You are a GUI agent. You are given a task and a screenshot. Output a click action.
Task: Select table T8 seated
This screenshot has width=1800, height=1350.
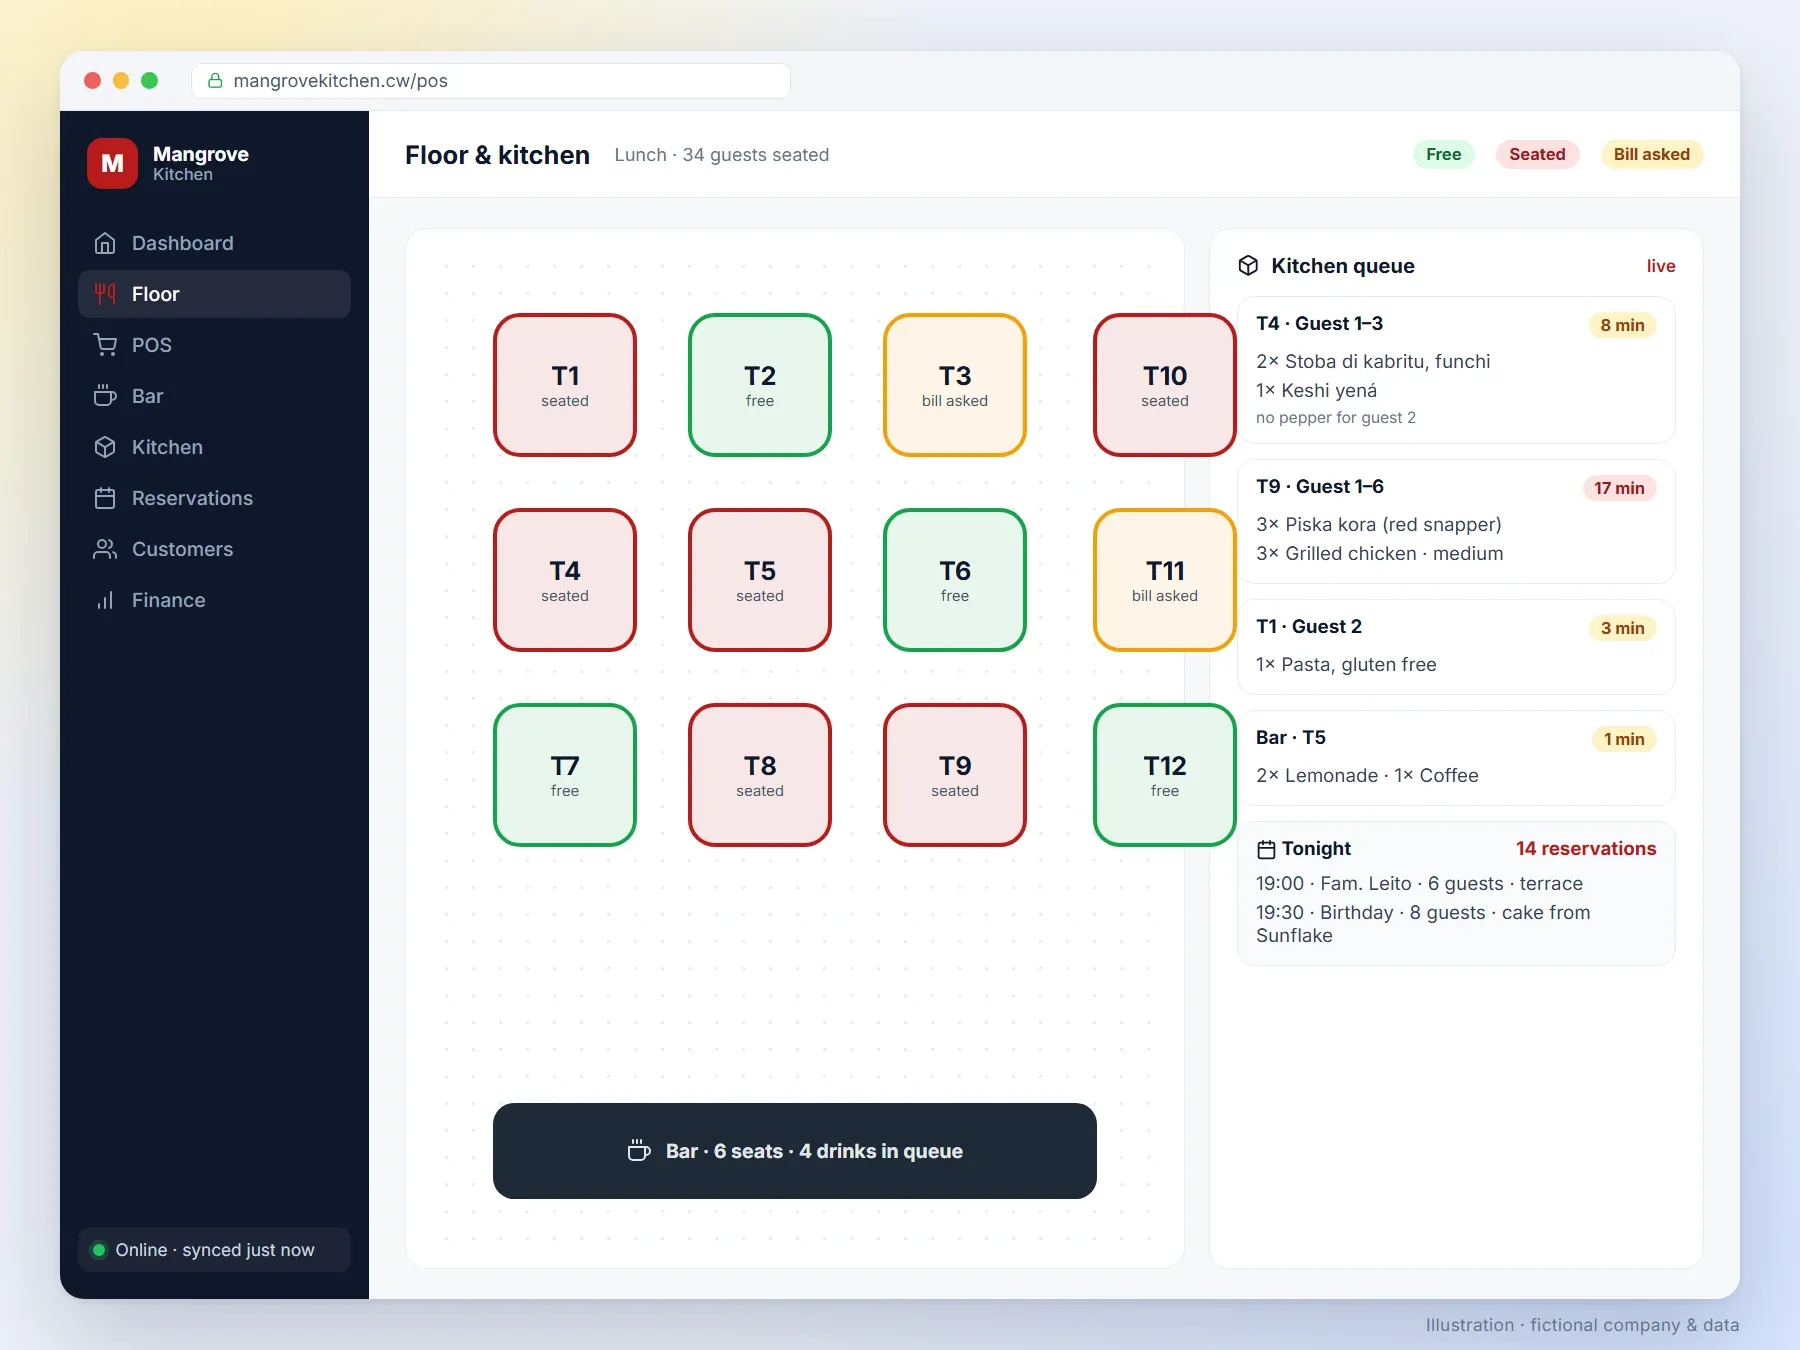click(760, 775)
